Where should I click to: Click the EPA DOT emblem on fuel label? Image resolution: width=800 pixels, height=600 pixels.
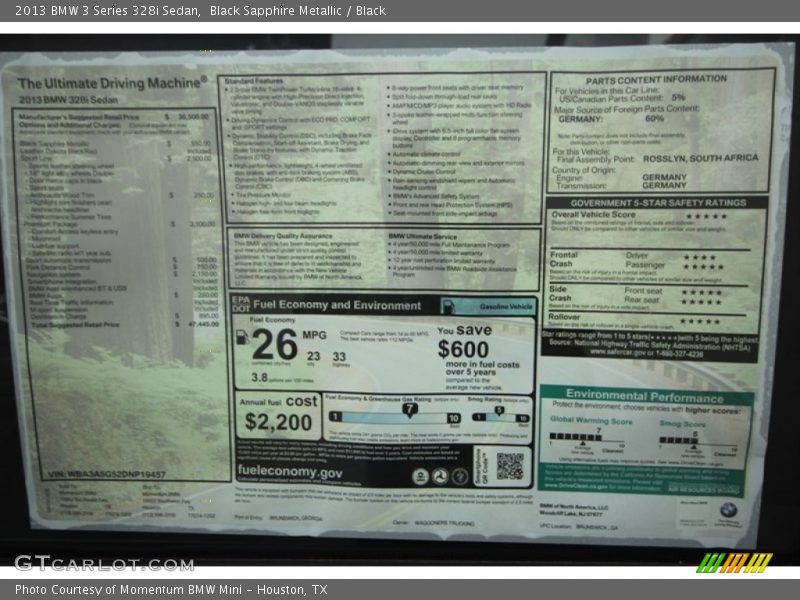pyautogui.click(x=240, y=303)
